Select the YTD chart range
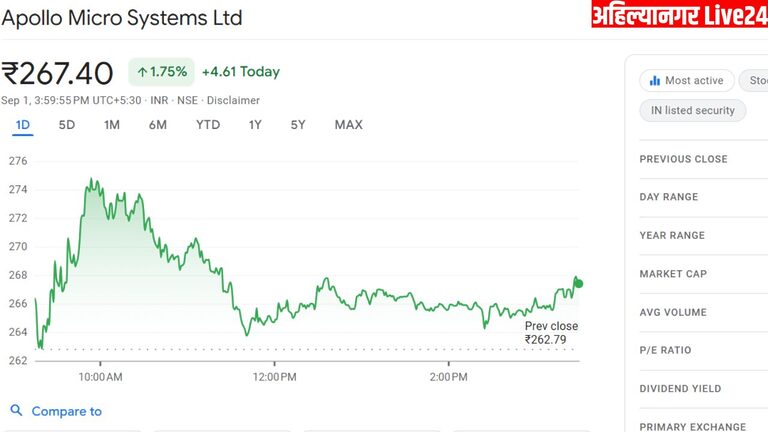768x432 pixels. pyautogui.click(x=208, y=125)
